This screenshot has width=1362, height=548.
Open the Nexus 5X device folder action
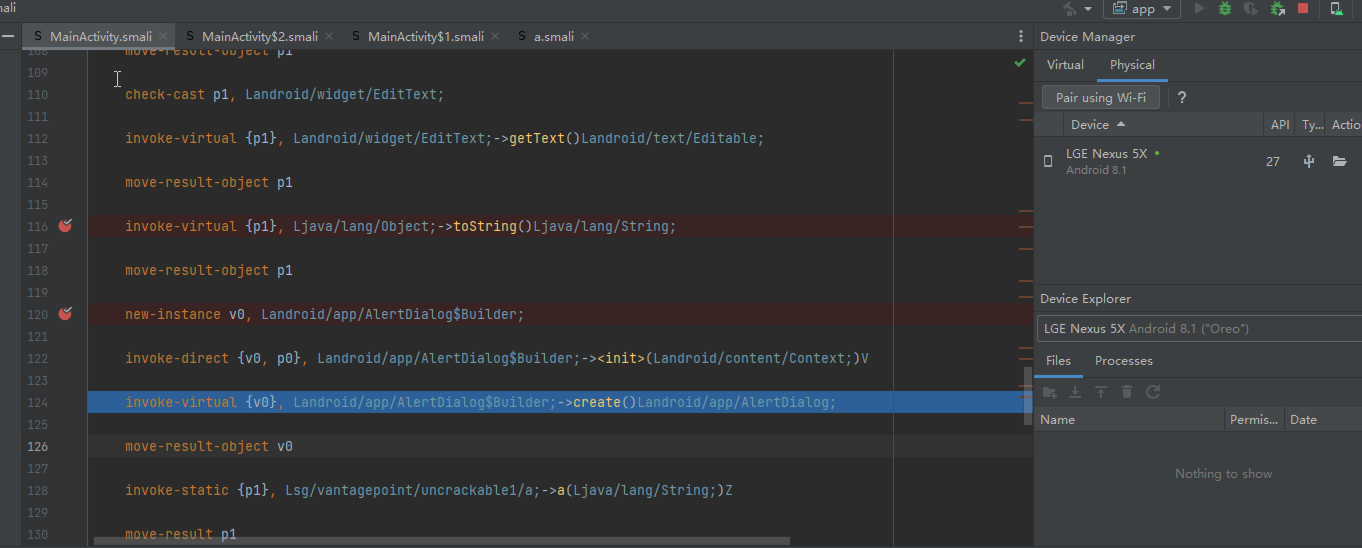[x=1339, y=161]
